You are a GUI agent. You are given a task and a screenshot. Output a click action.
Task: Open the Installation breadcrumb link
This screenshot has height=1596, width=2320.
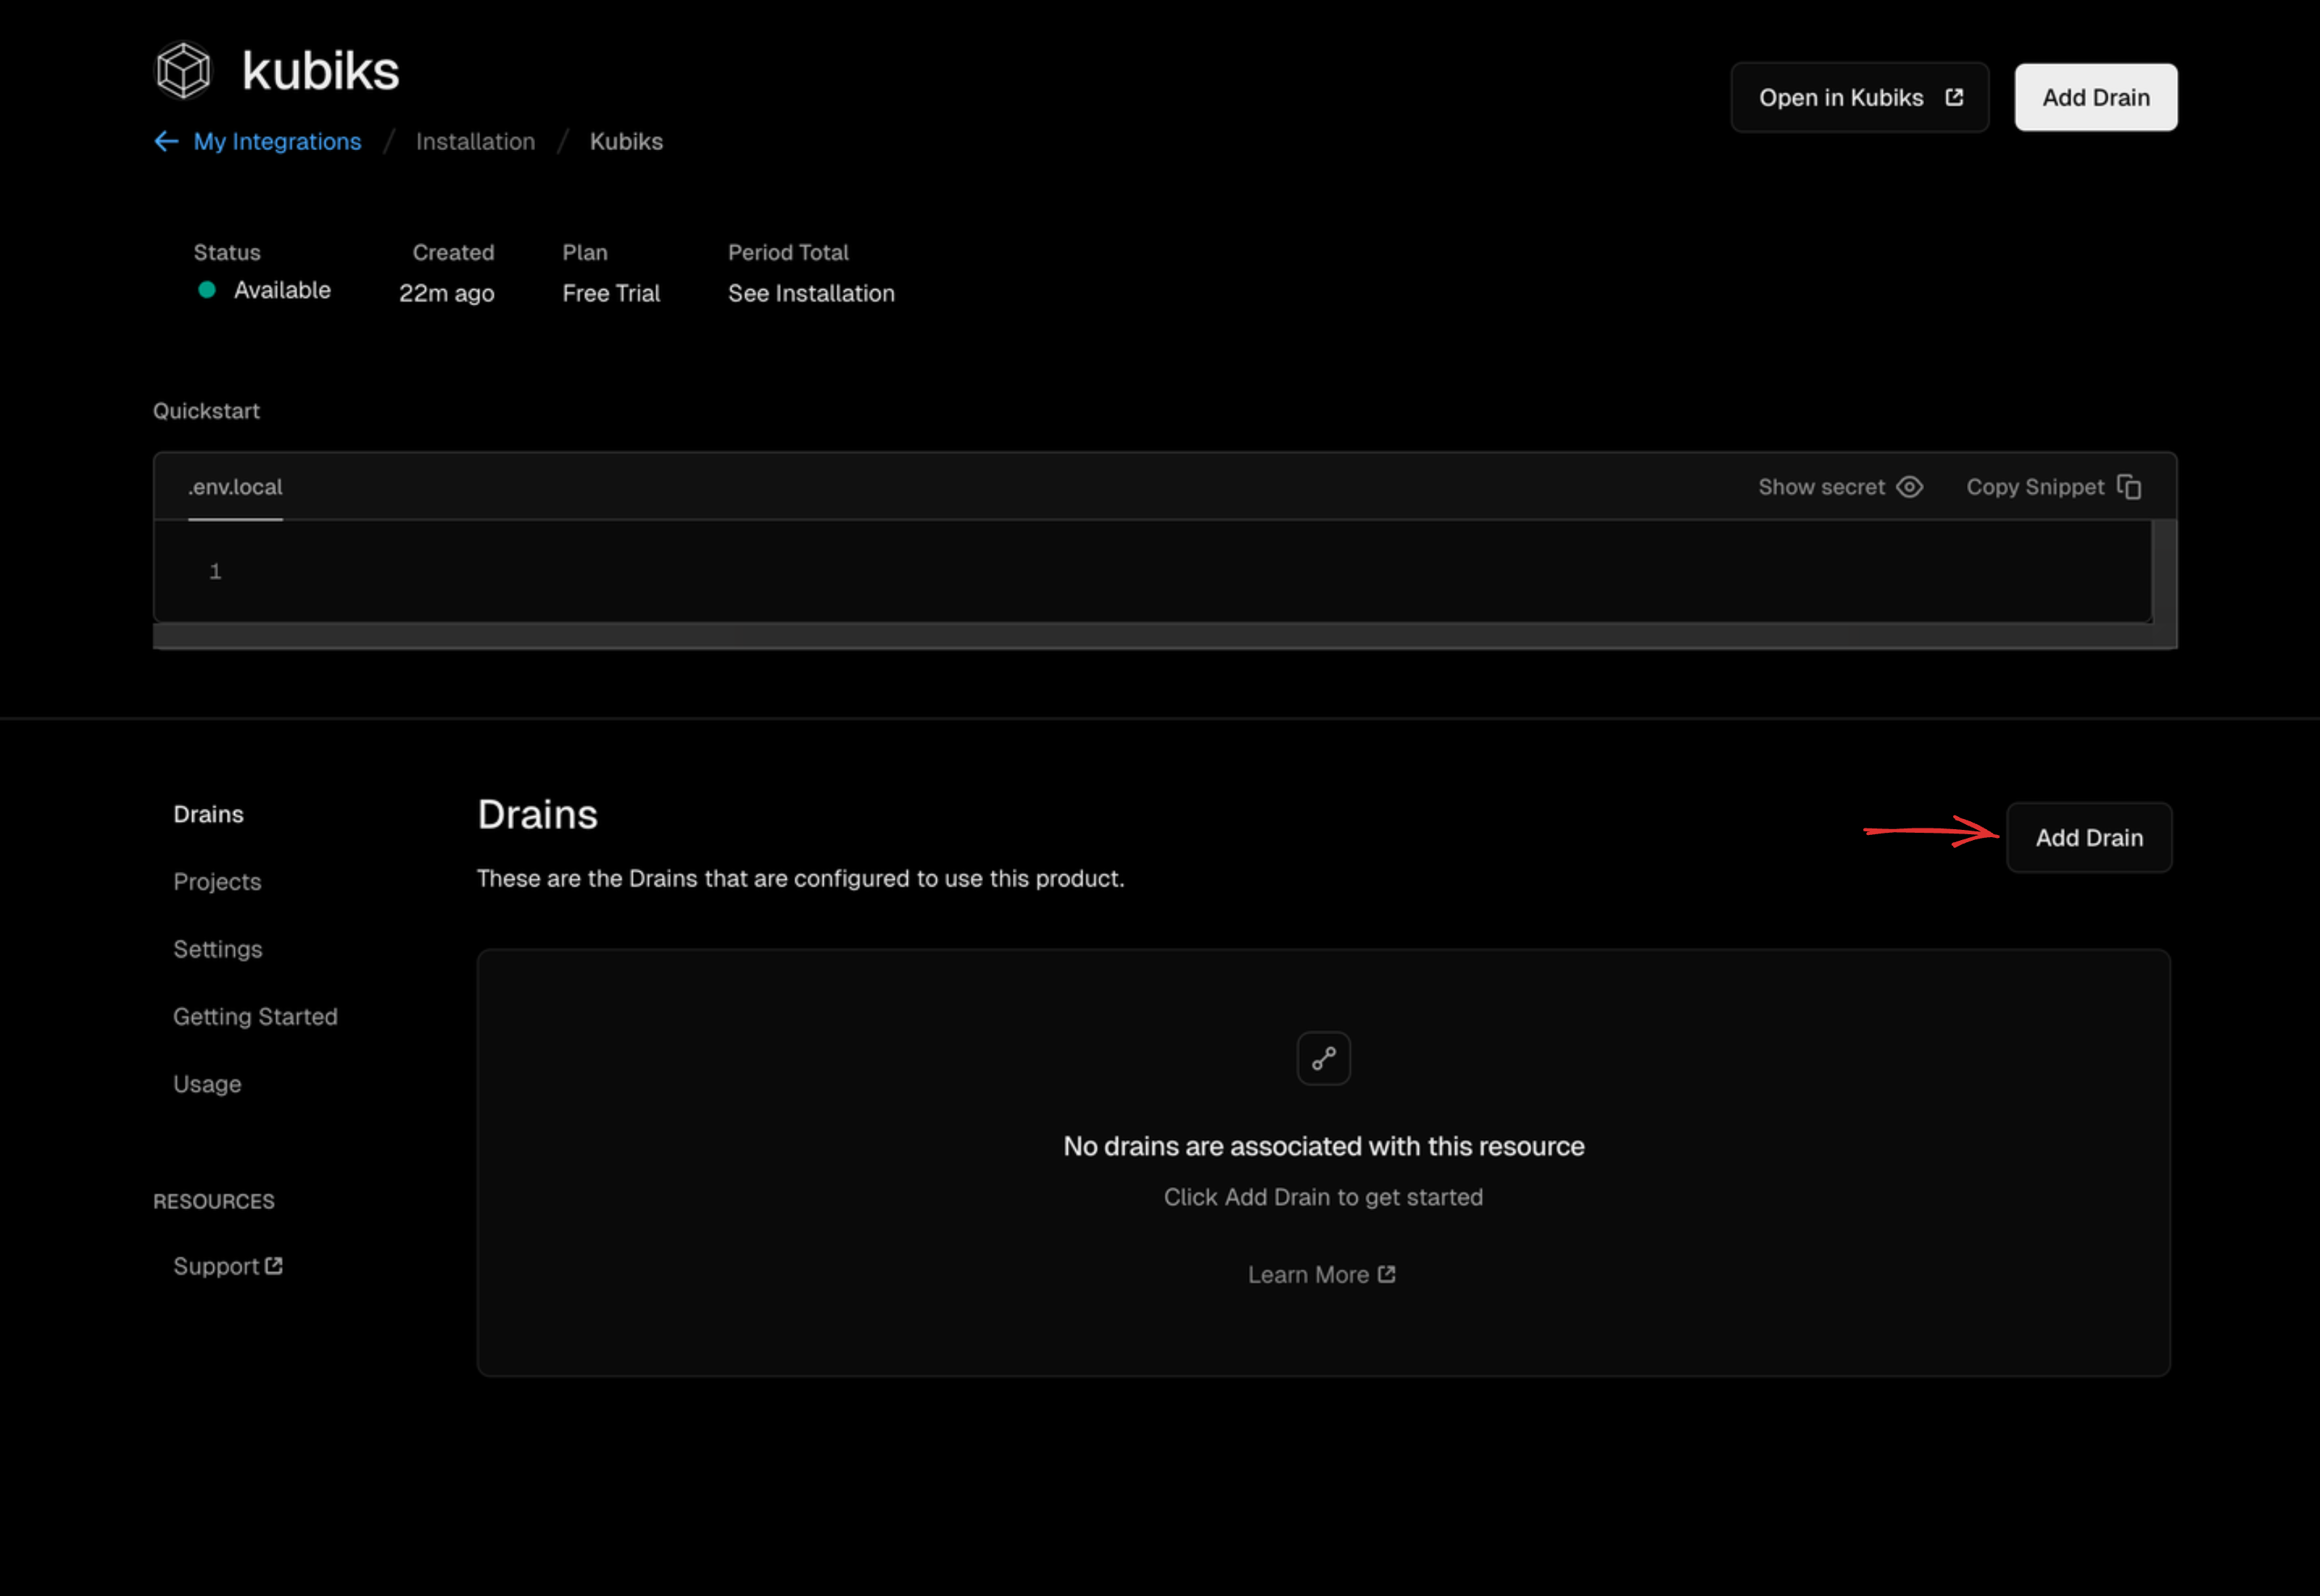tap(475, 141)
